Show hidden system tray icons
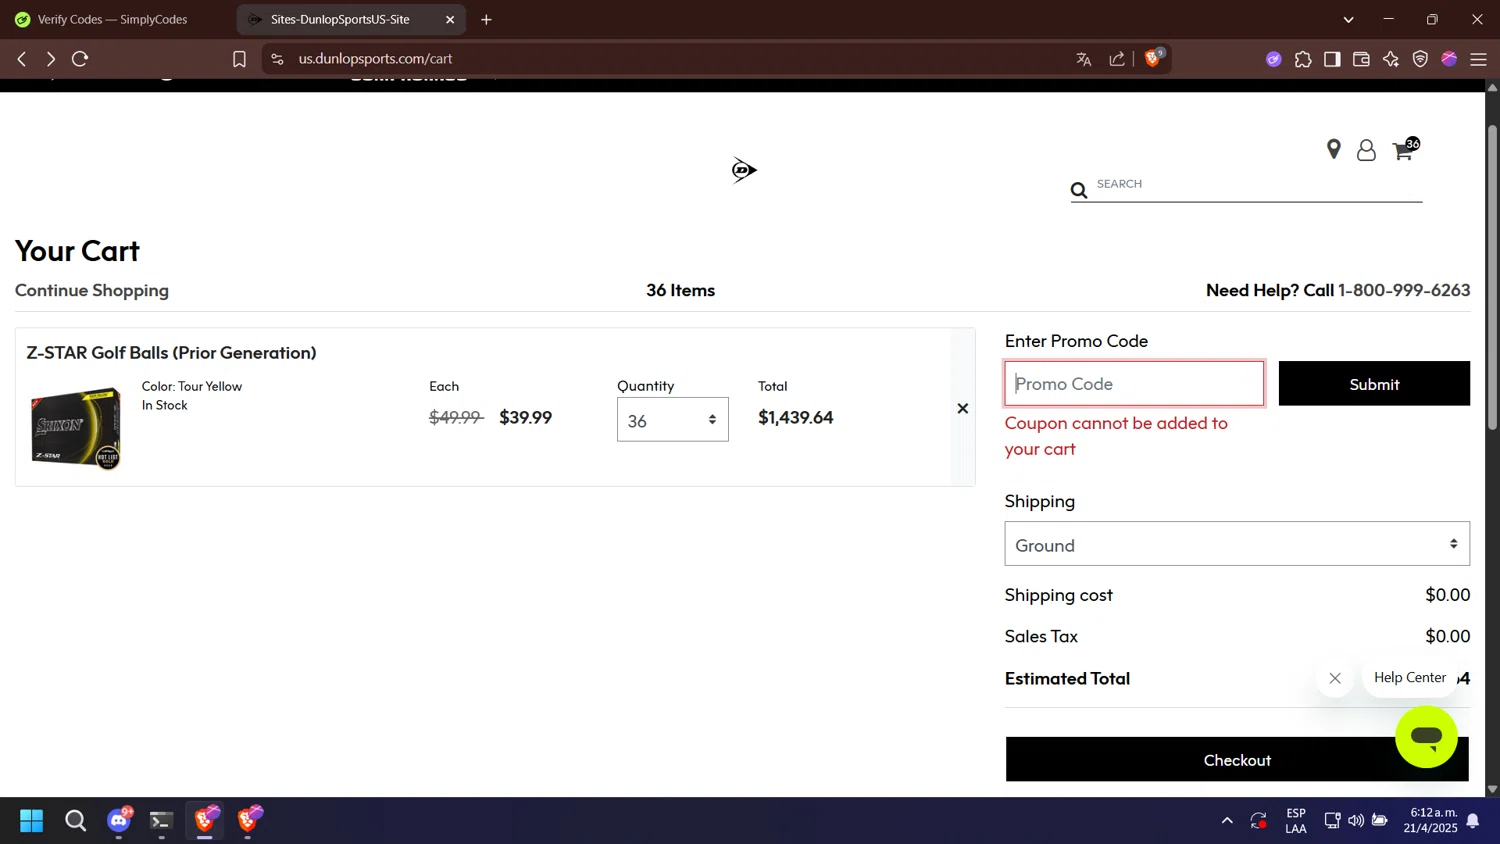The height and width of the screenshot is (844, 1500). [x=1227, y=821]
